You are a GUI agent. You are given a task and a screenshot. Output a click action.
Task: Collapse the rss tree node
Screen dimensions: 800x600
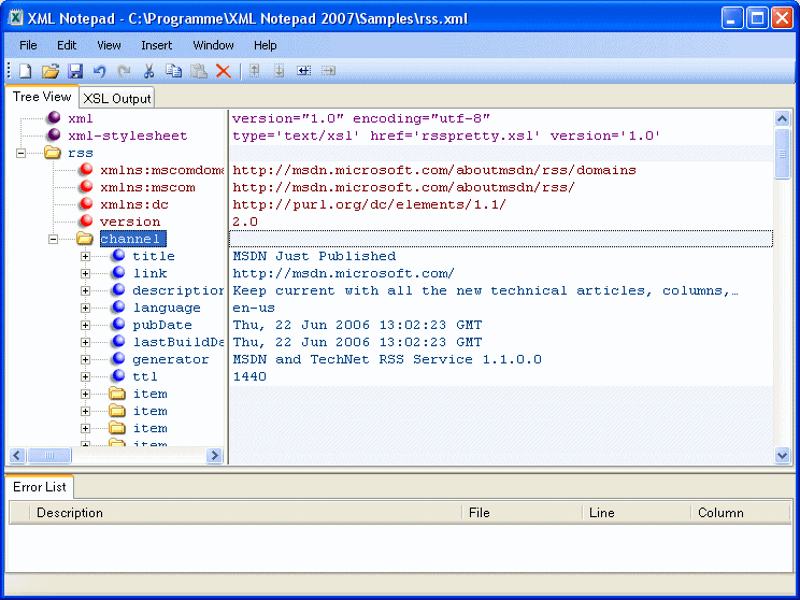22,152
